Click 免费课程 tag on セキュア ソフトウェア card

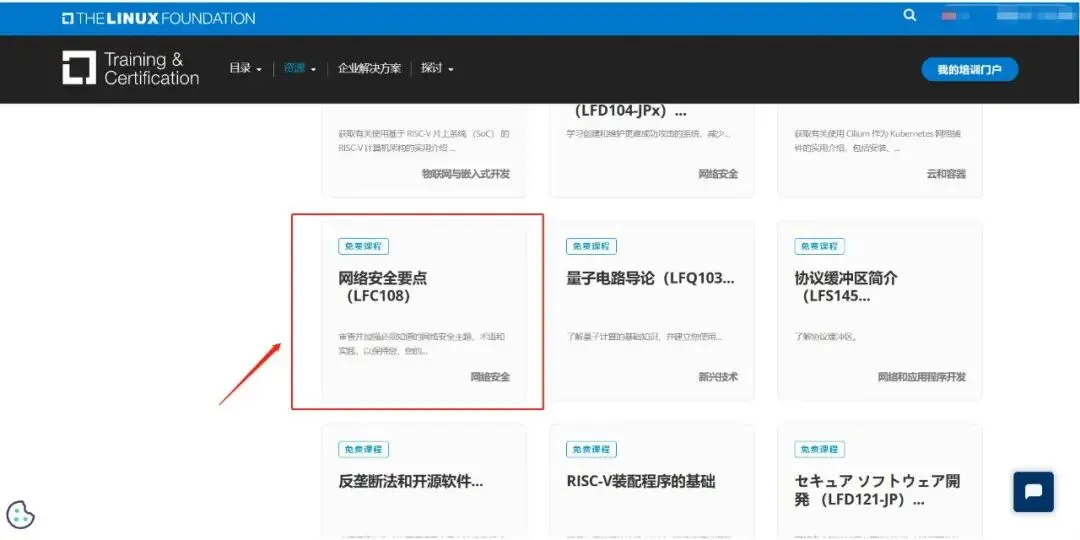pyautogui.click(x=820, y=449)
